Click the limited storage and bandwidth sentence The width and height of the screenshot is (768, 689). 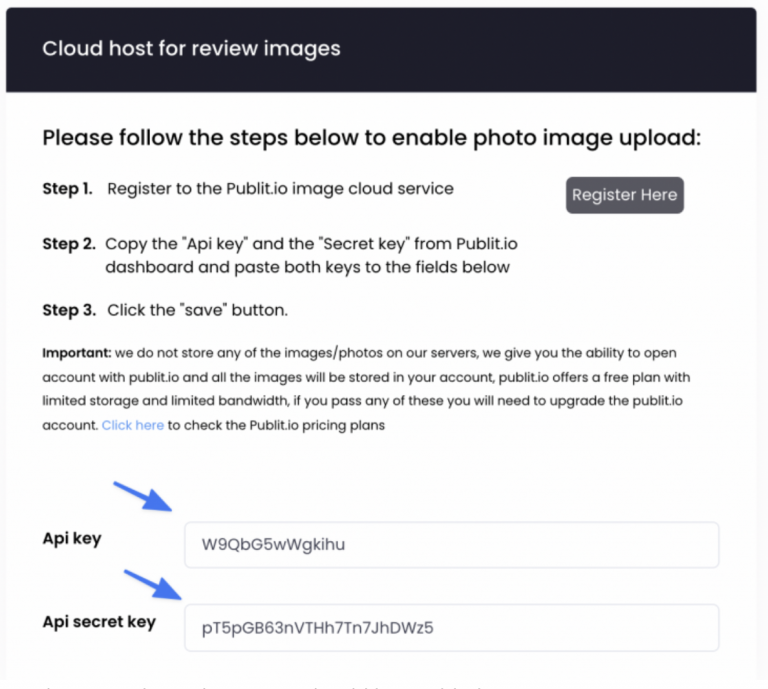(362, 401)
